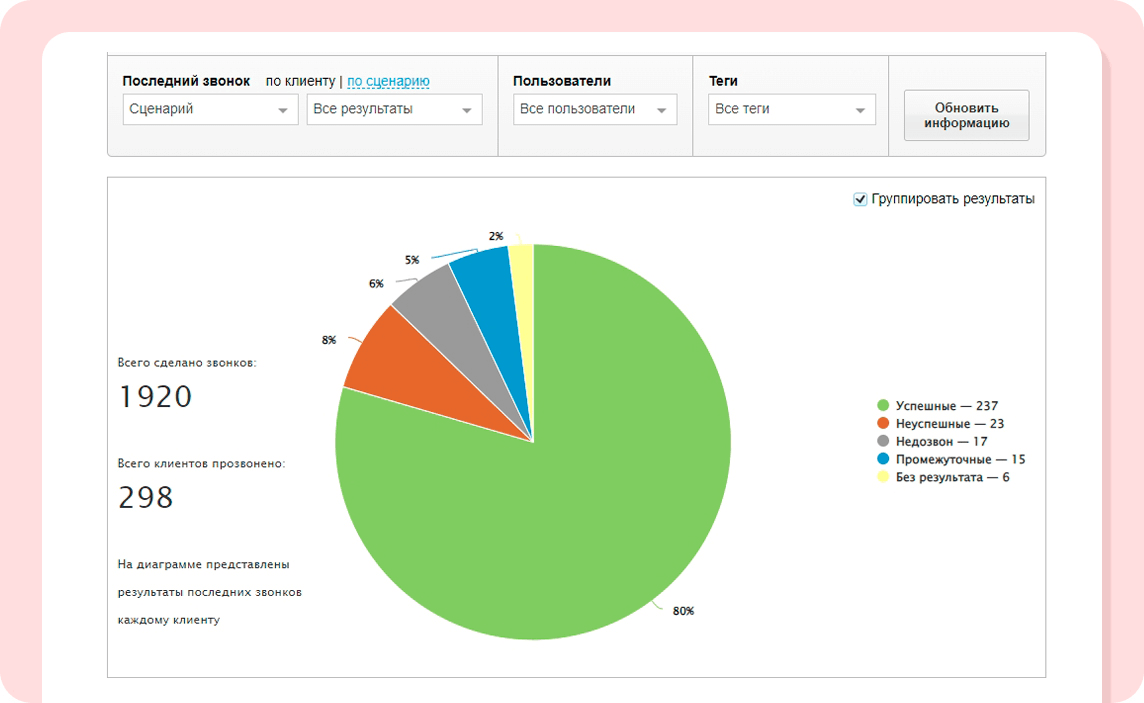Select the Неуспешные — 23 legend entry
This screenshot has width=1144, height=703.
[940, 424]
